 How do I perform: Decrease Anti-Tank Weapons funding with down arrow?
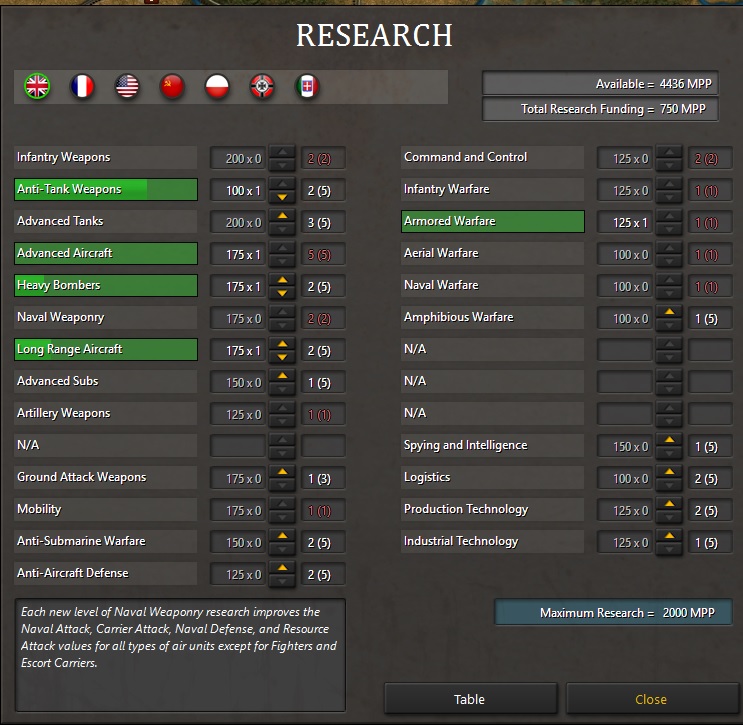282,197
